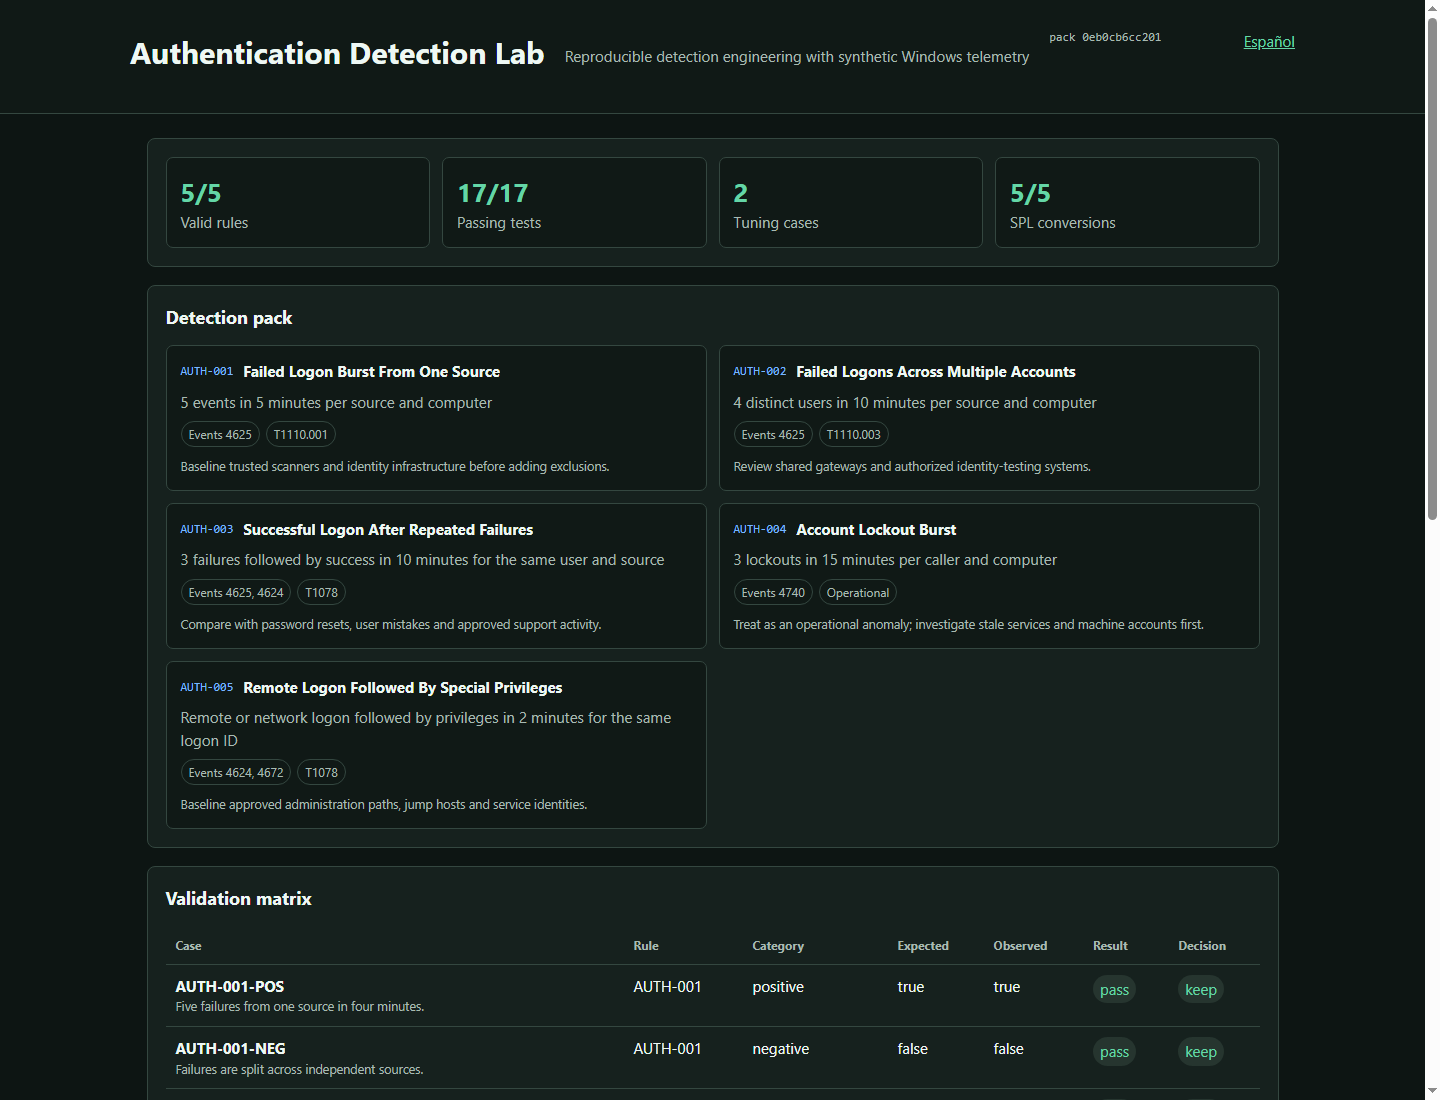The height and width of the screenshot is (1100, 1440).
Task: Click the Category column header
Action: (x=778, y=946)
